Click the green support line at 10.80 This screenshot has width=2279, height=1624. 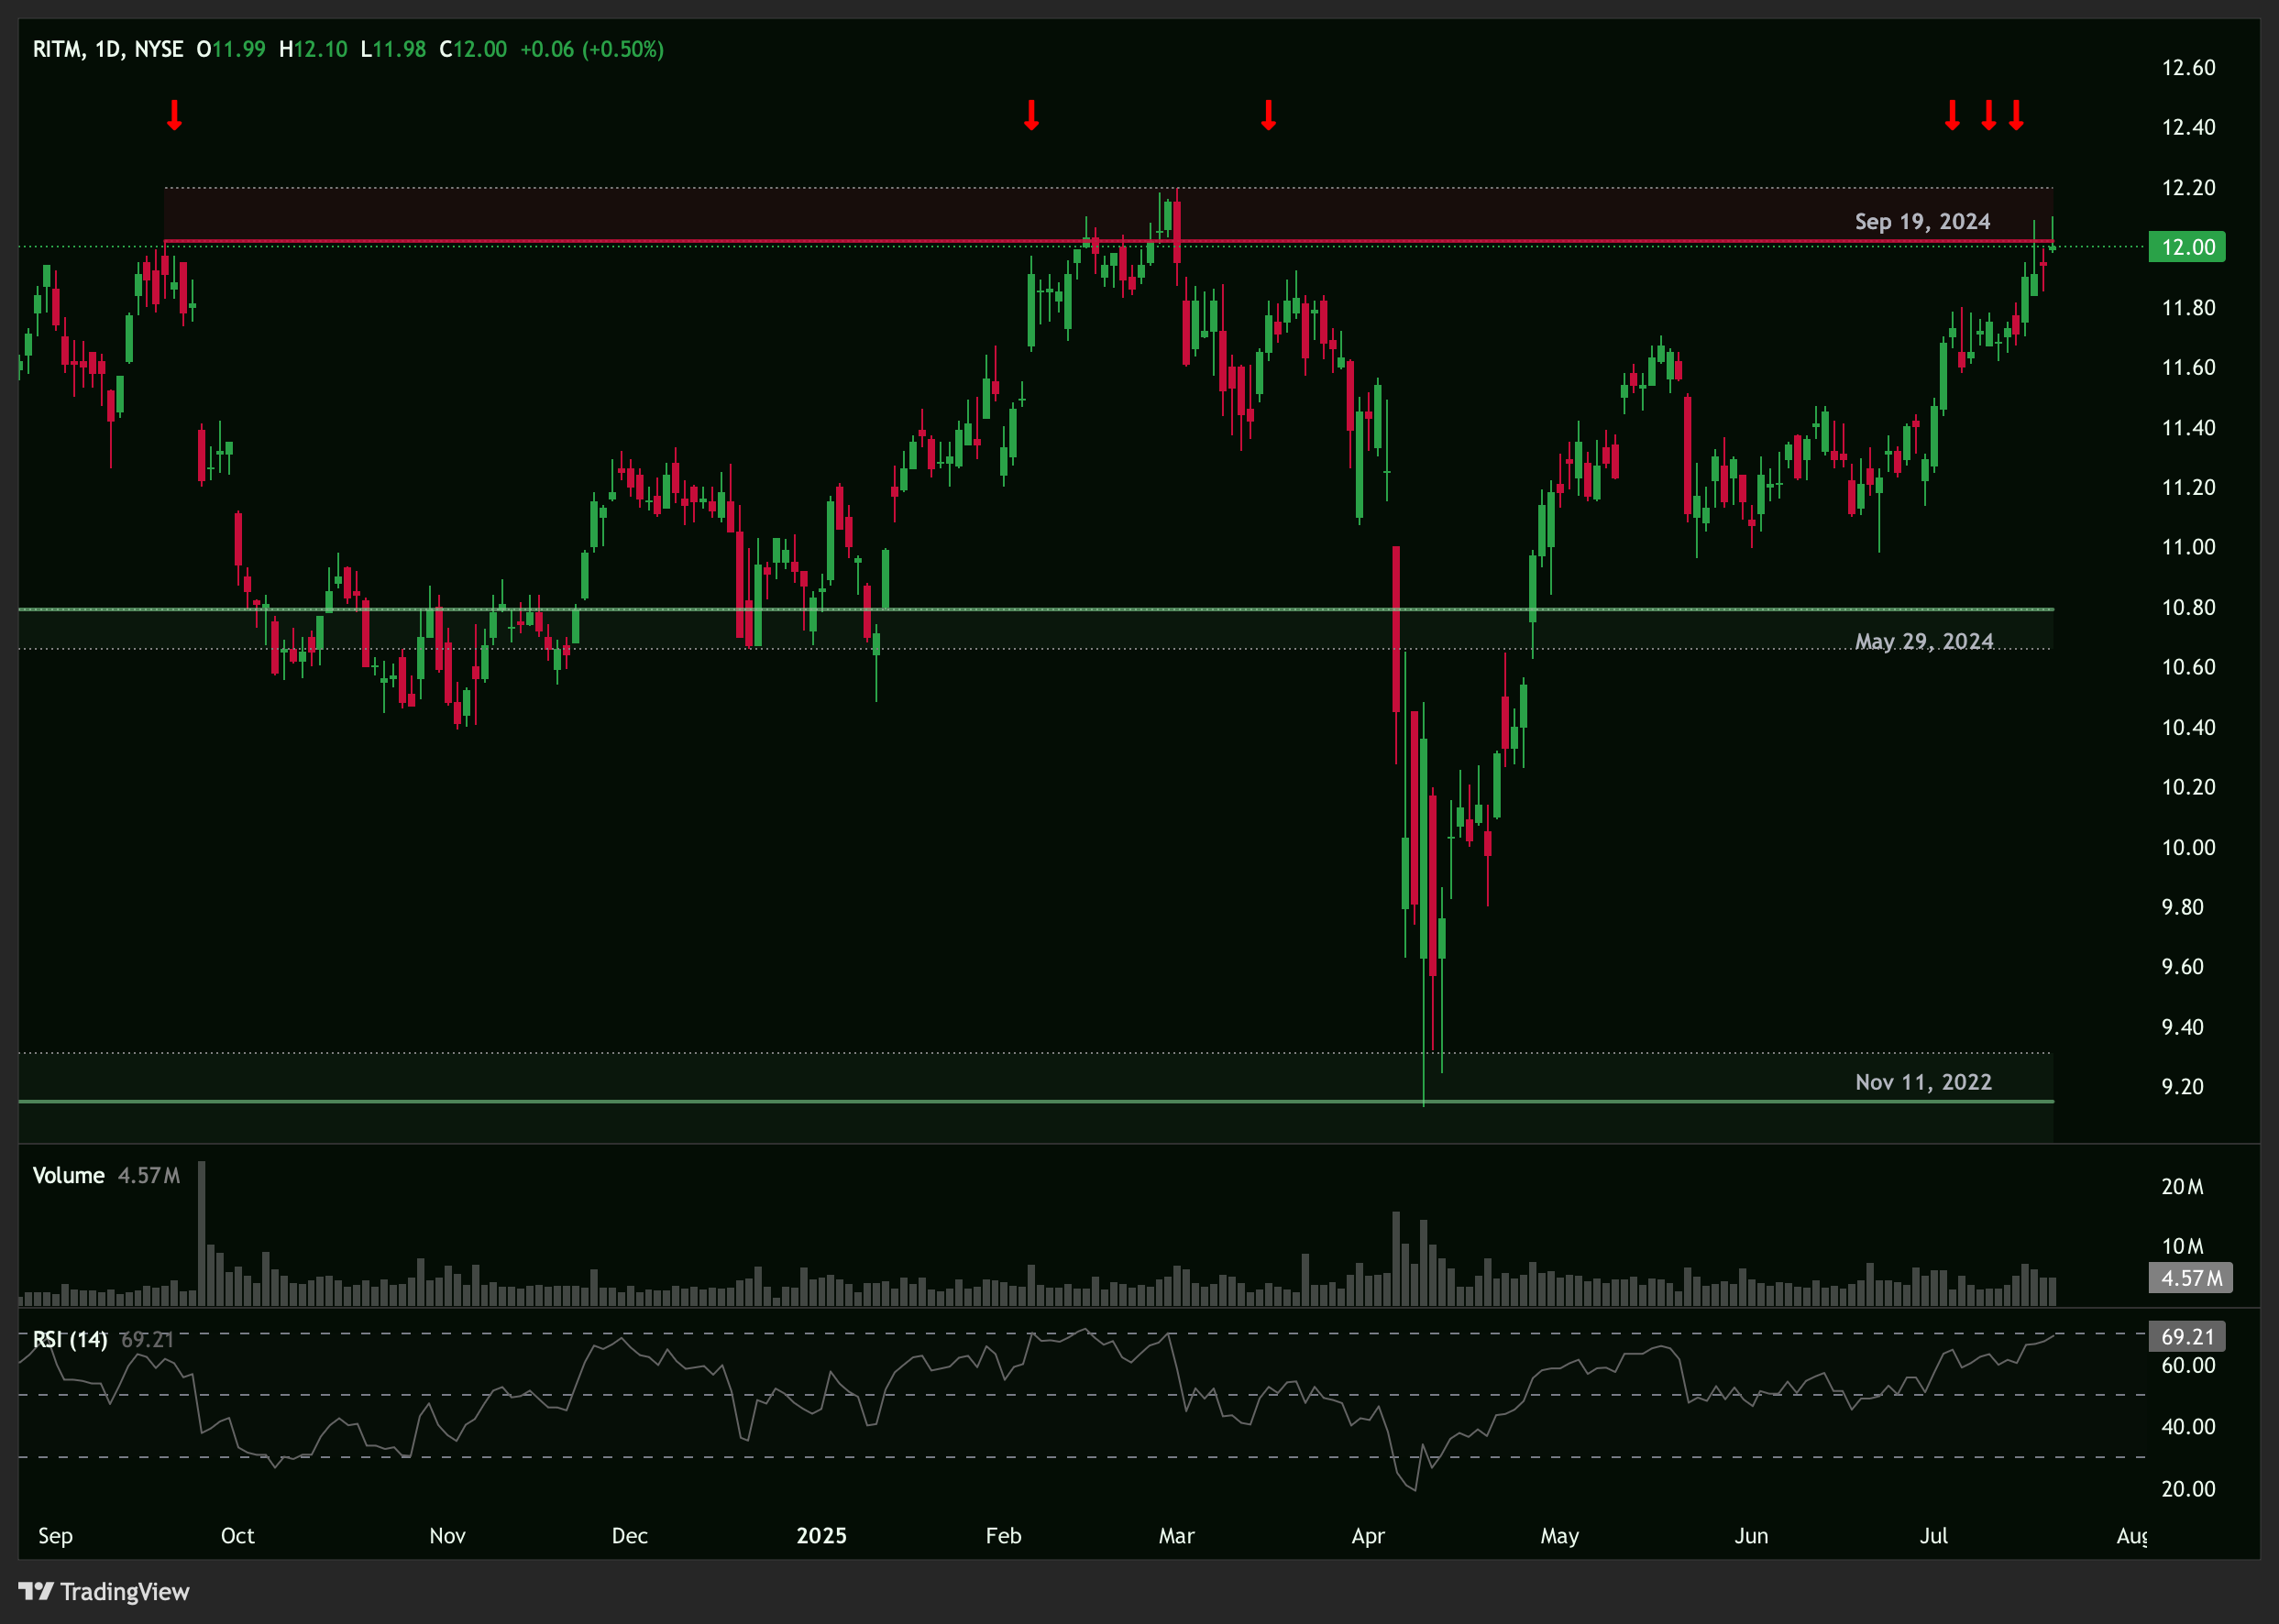[1100, 609]
